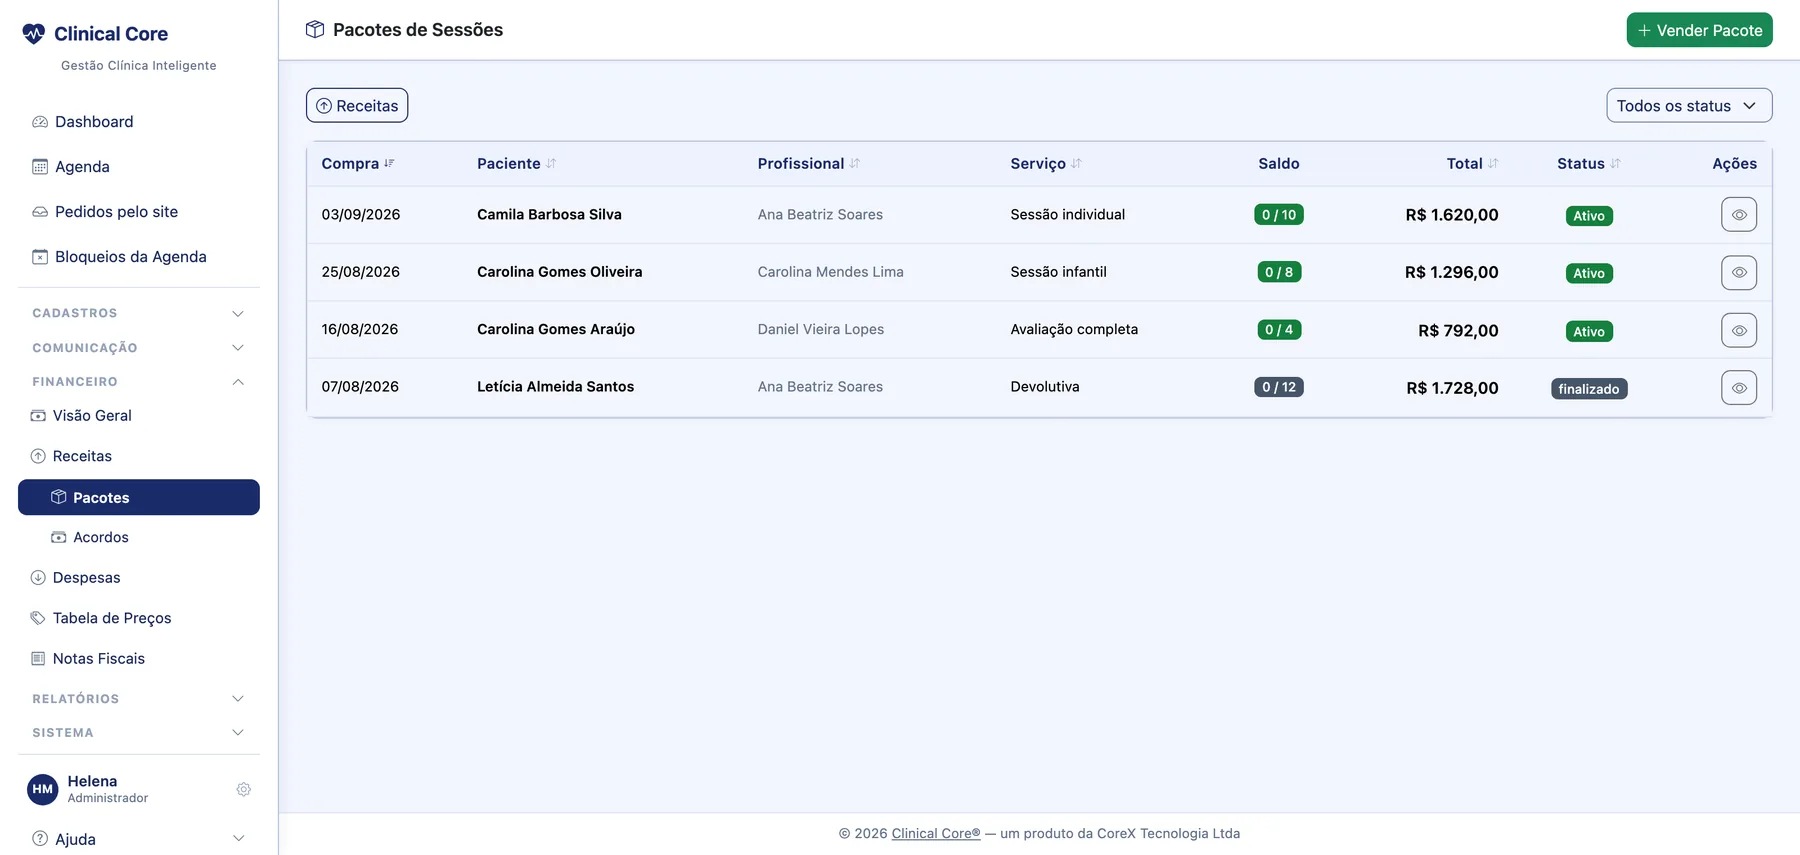Sort by Paciente column arrows icon
Viewport: 1800px width, 855px height.
tap(551, 163)
